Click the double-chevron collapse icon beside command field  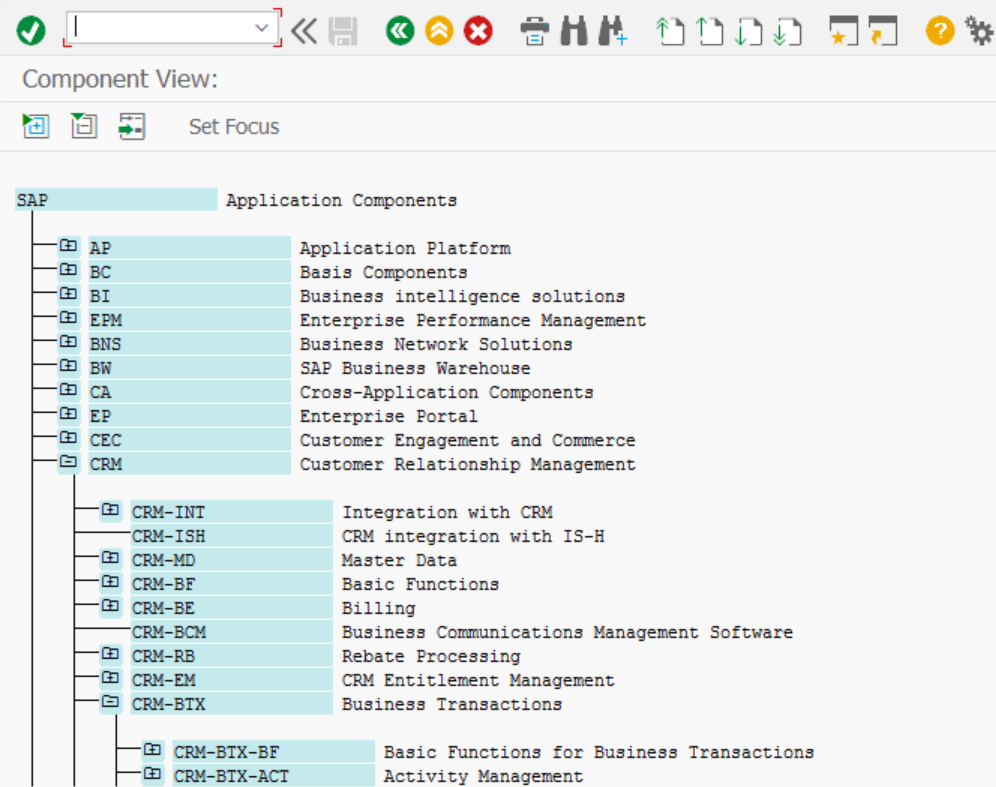tap(304, 30)
